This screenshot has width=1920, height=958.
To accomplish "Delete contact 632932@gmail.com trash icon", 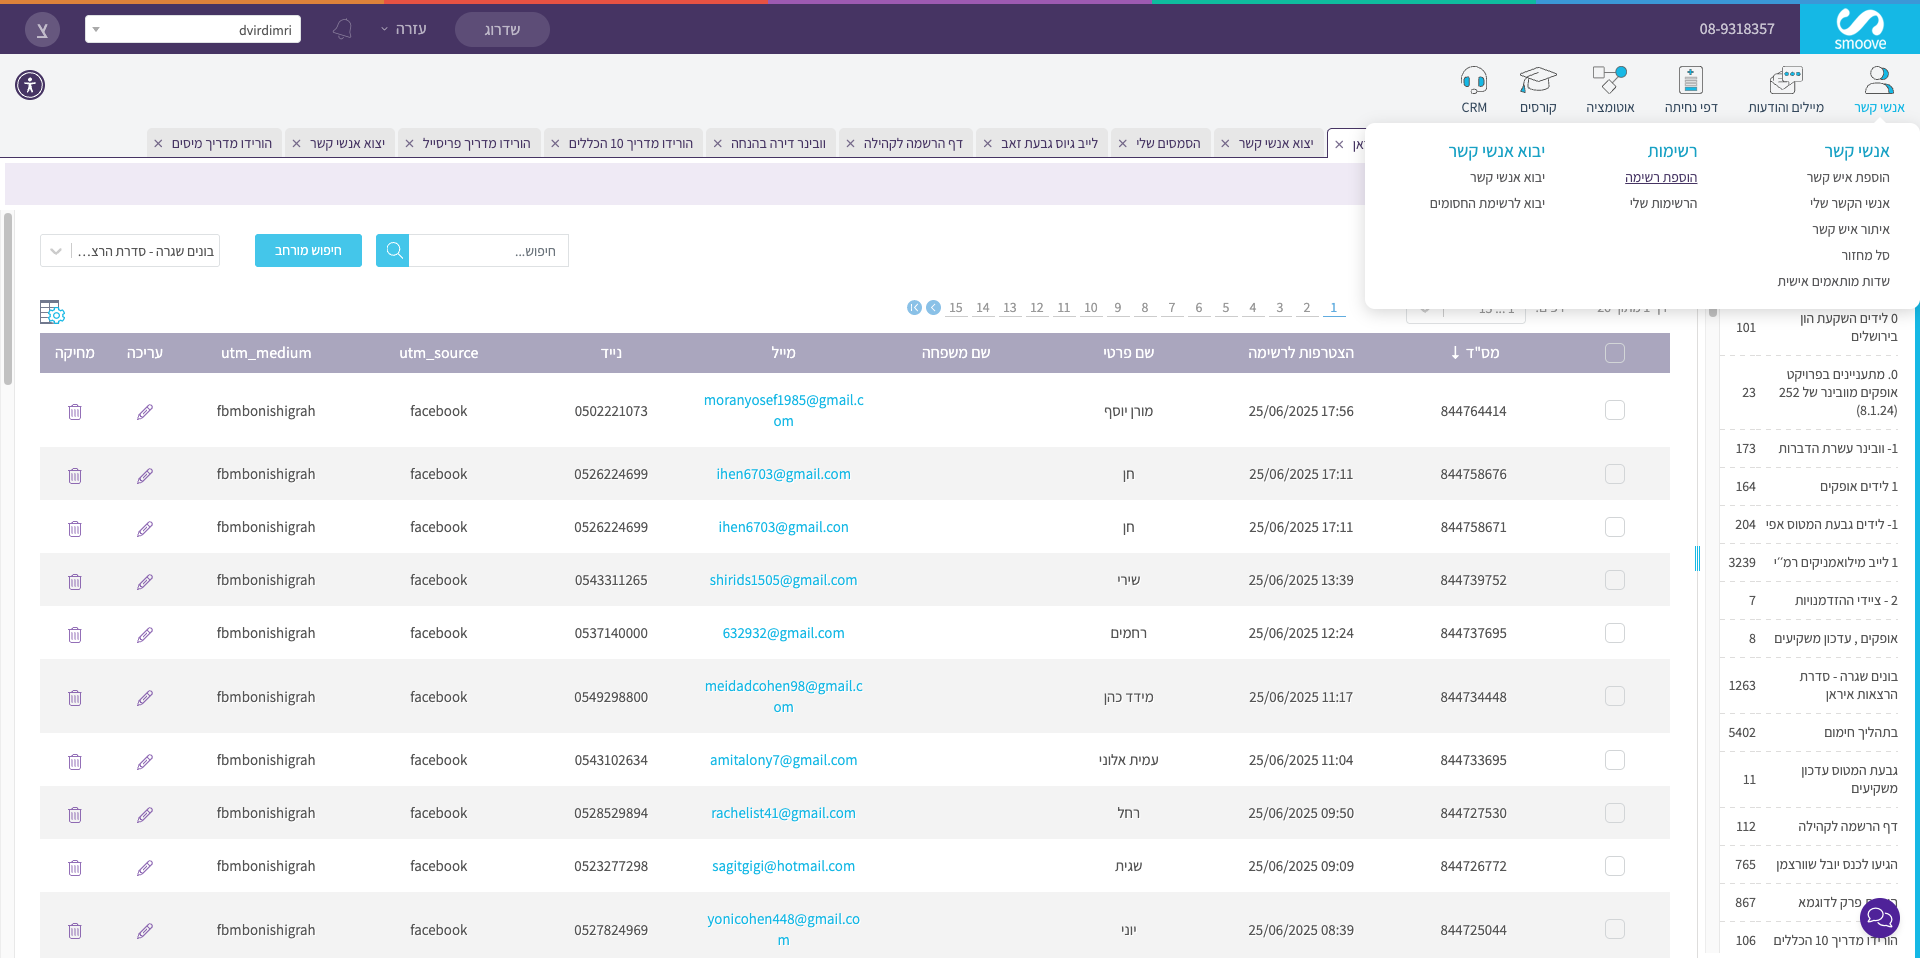I will point(75,634).
